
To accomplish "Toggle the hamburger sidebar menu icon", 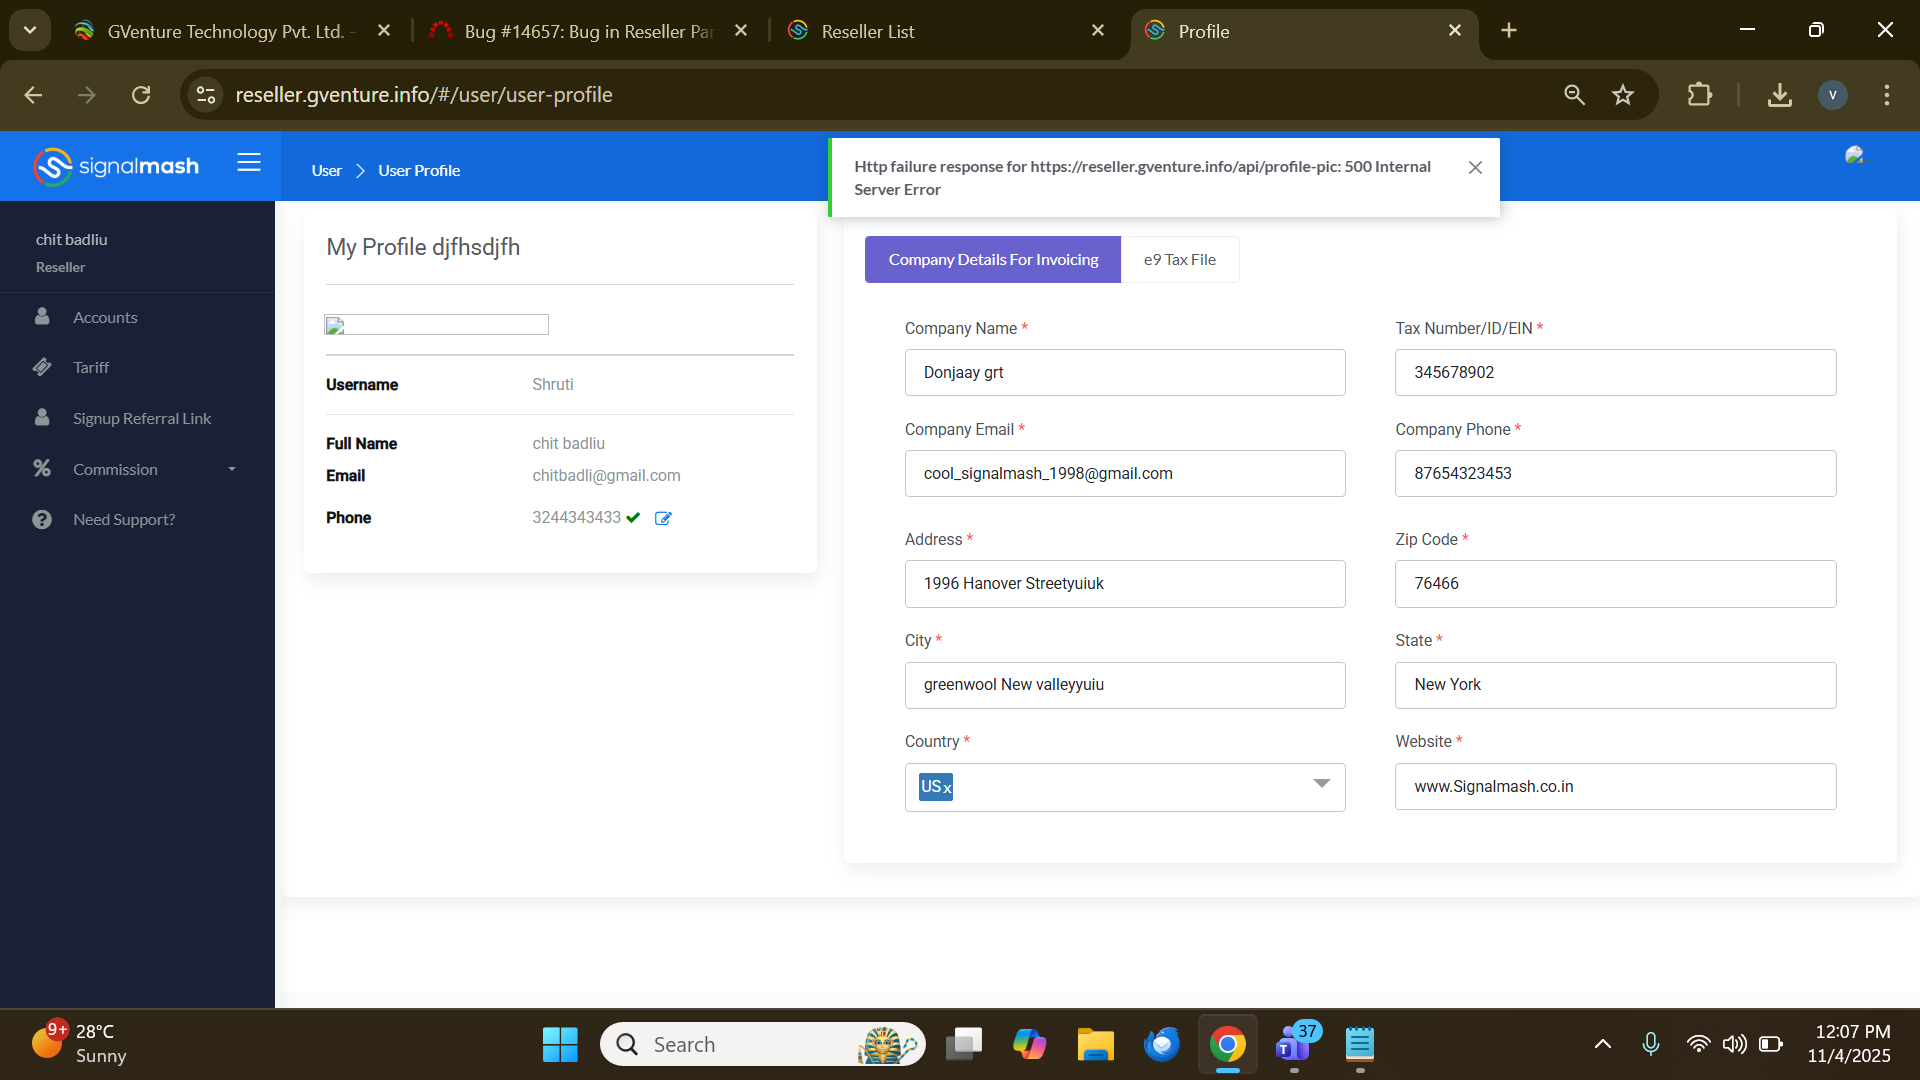I will click(249, 163).
